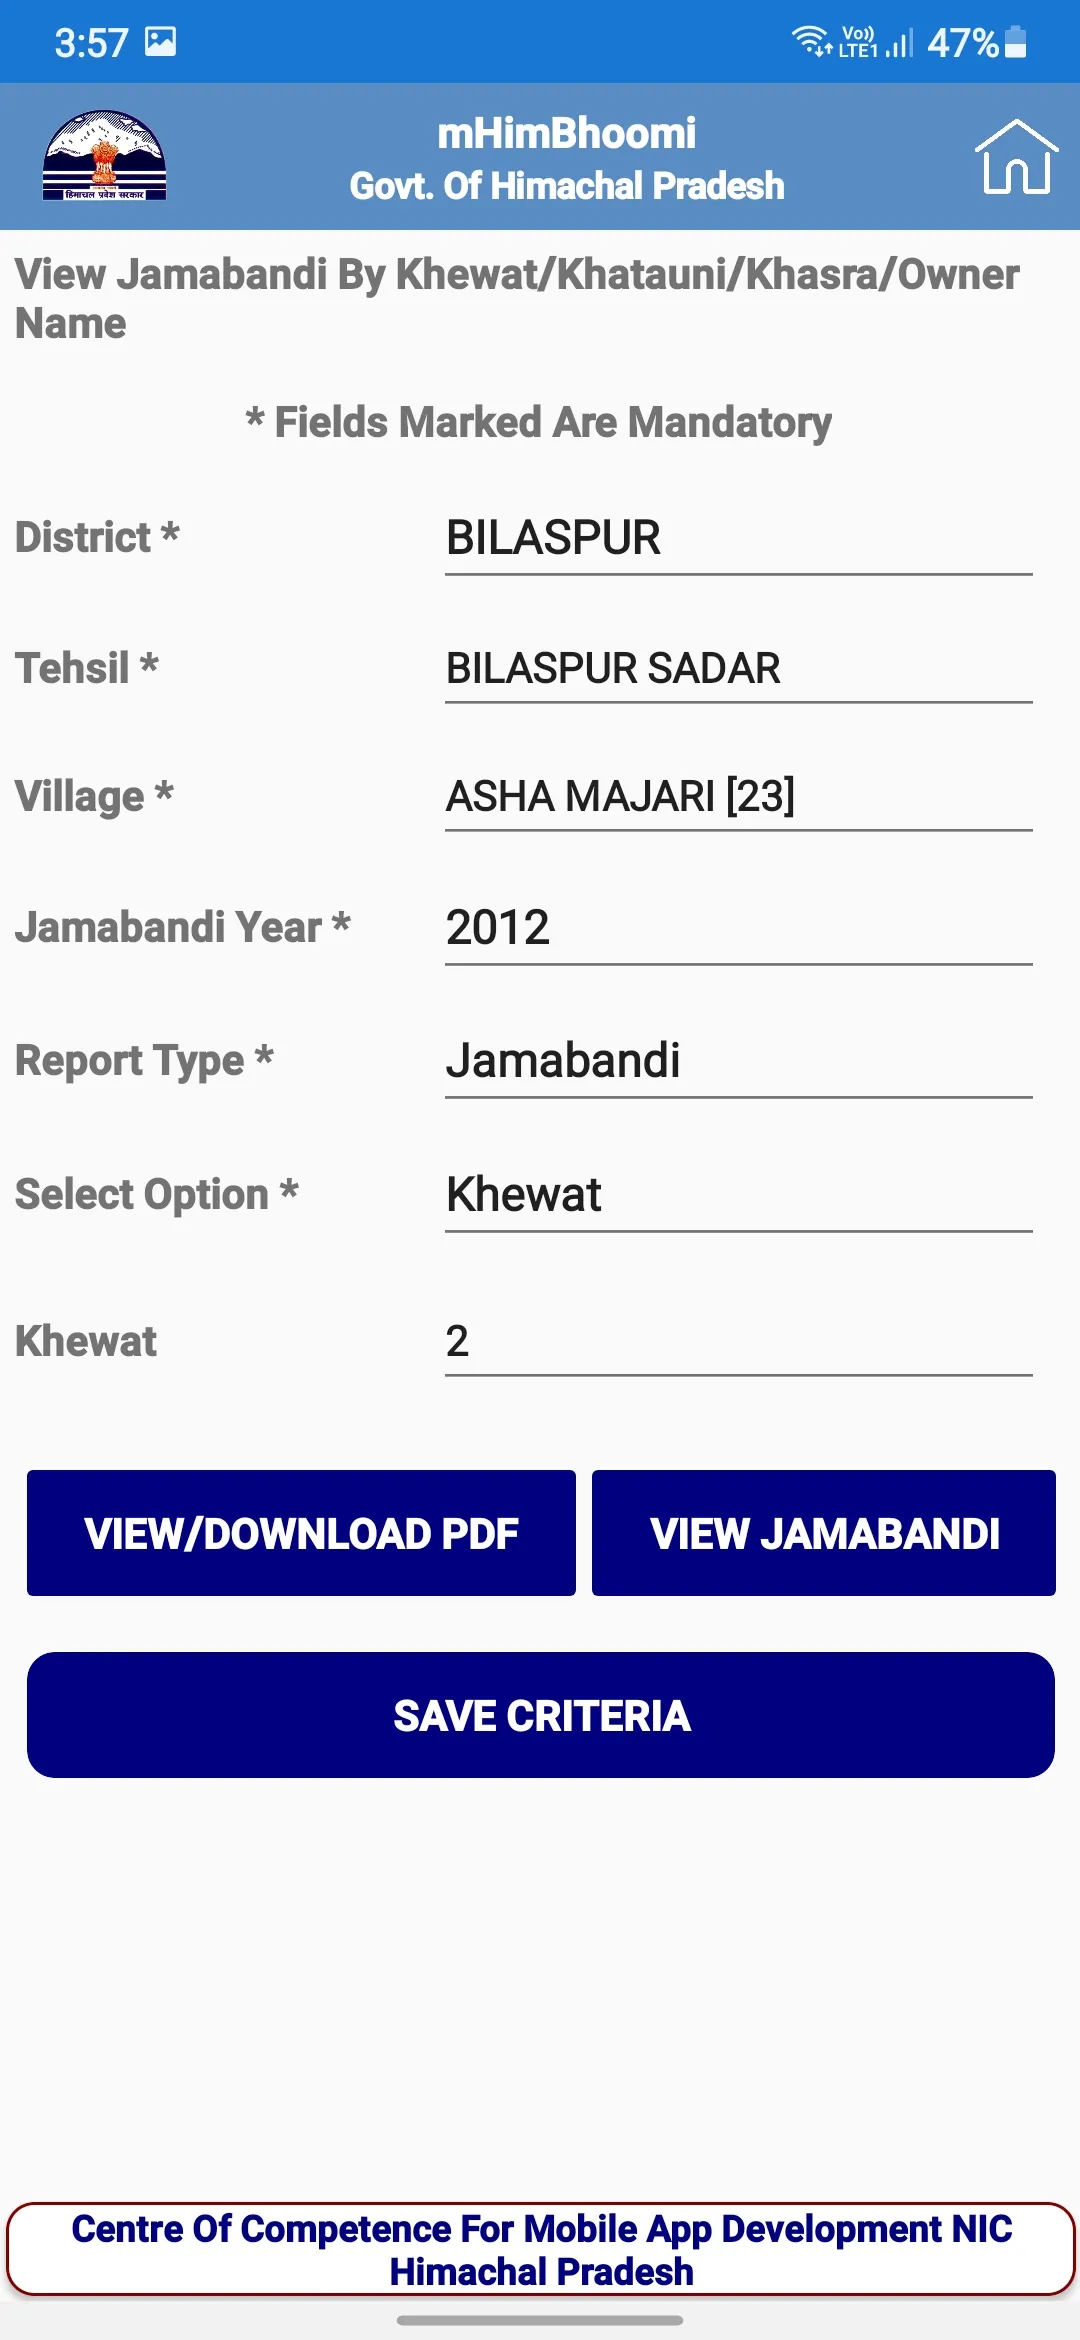Open the Report Type dropdown
1080x2340 pixels.
click(738, 1061)
